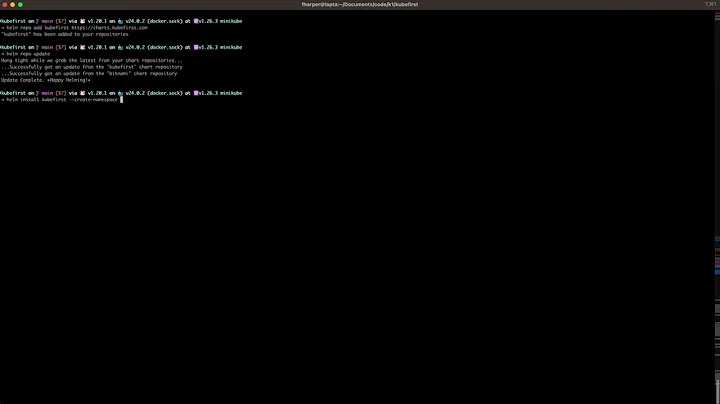Click the https://charts.kubefirst.com URL
The height and width of the screenshot is (404, 720).
[110, 28]
